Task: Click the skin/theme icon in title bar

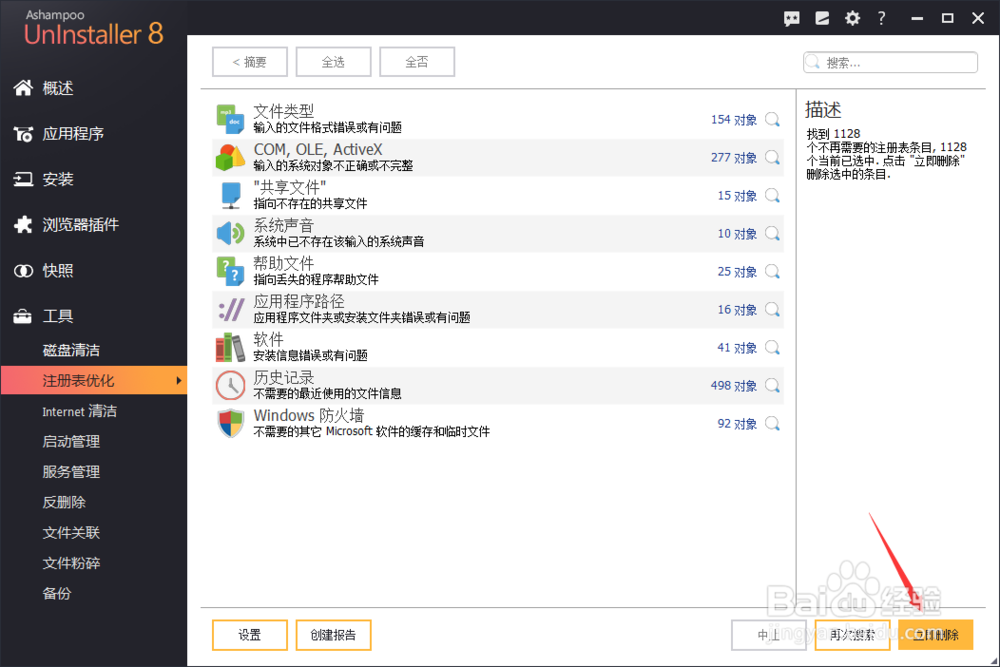Action: pos(822,18)
